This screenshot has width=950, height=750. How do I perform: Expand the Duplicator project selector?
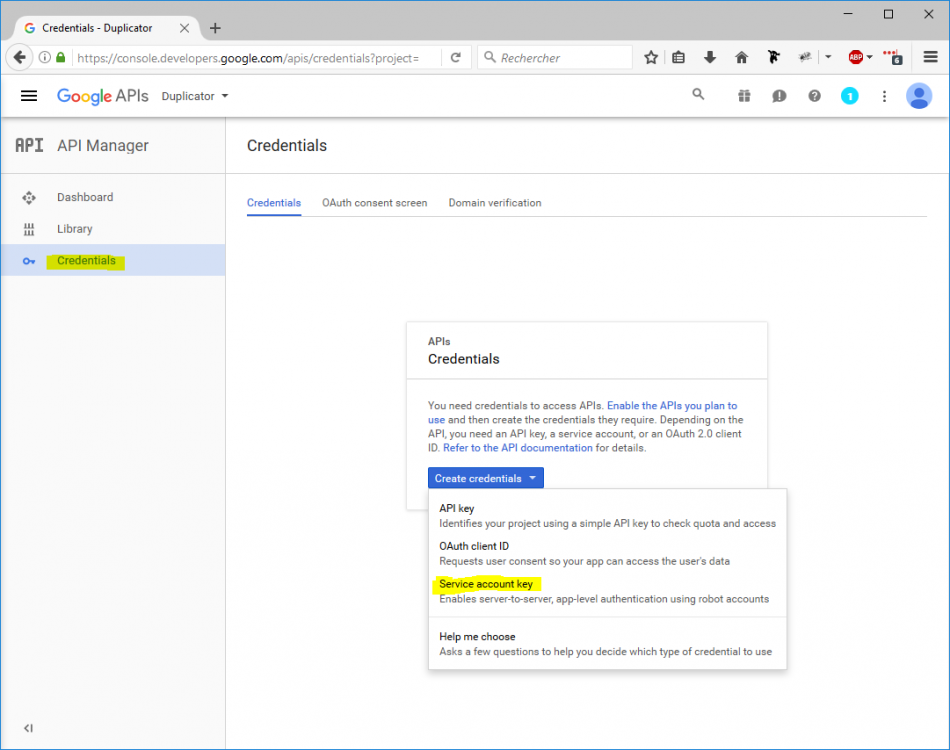(x=195, y=96)
